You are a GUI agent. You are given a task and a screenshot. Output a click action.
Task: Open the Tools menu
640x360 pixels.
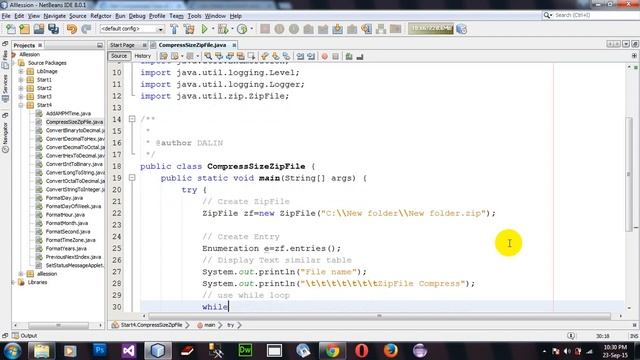click(x=194, y=16)
